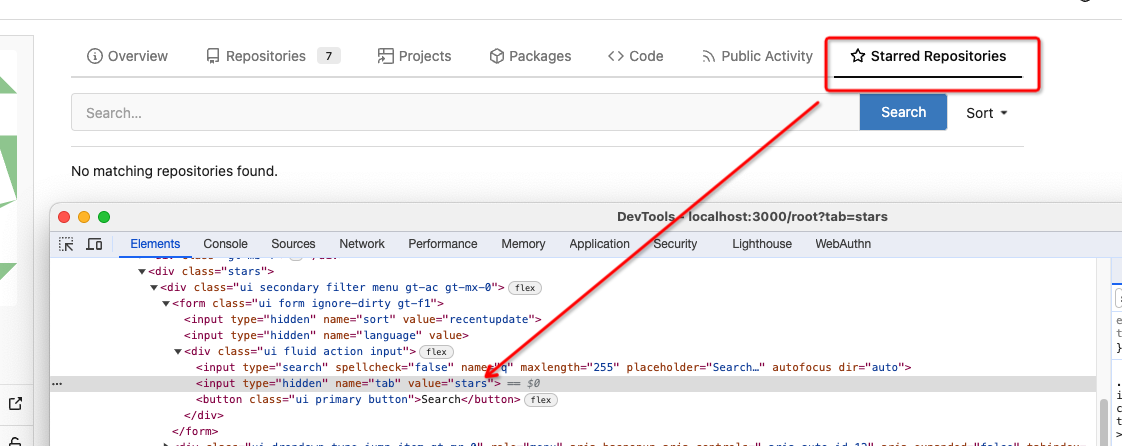The width and height of the screenshot is (1122, 446).
Task: Click the Overview info icon
Action: [x=95, y=56]
